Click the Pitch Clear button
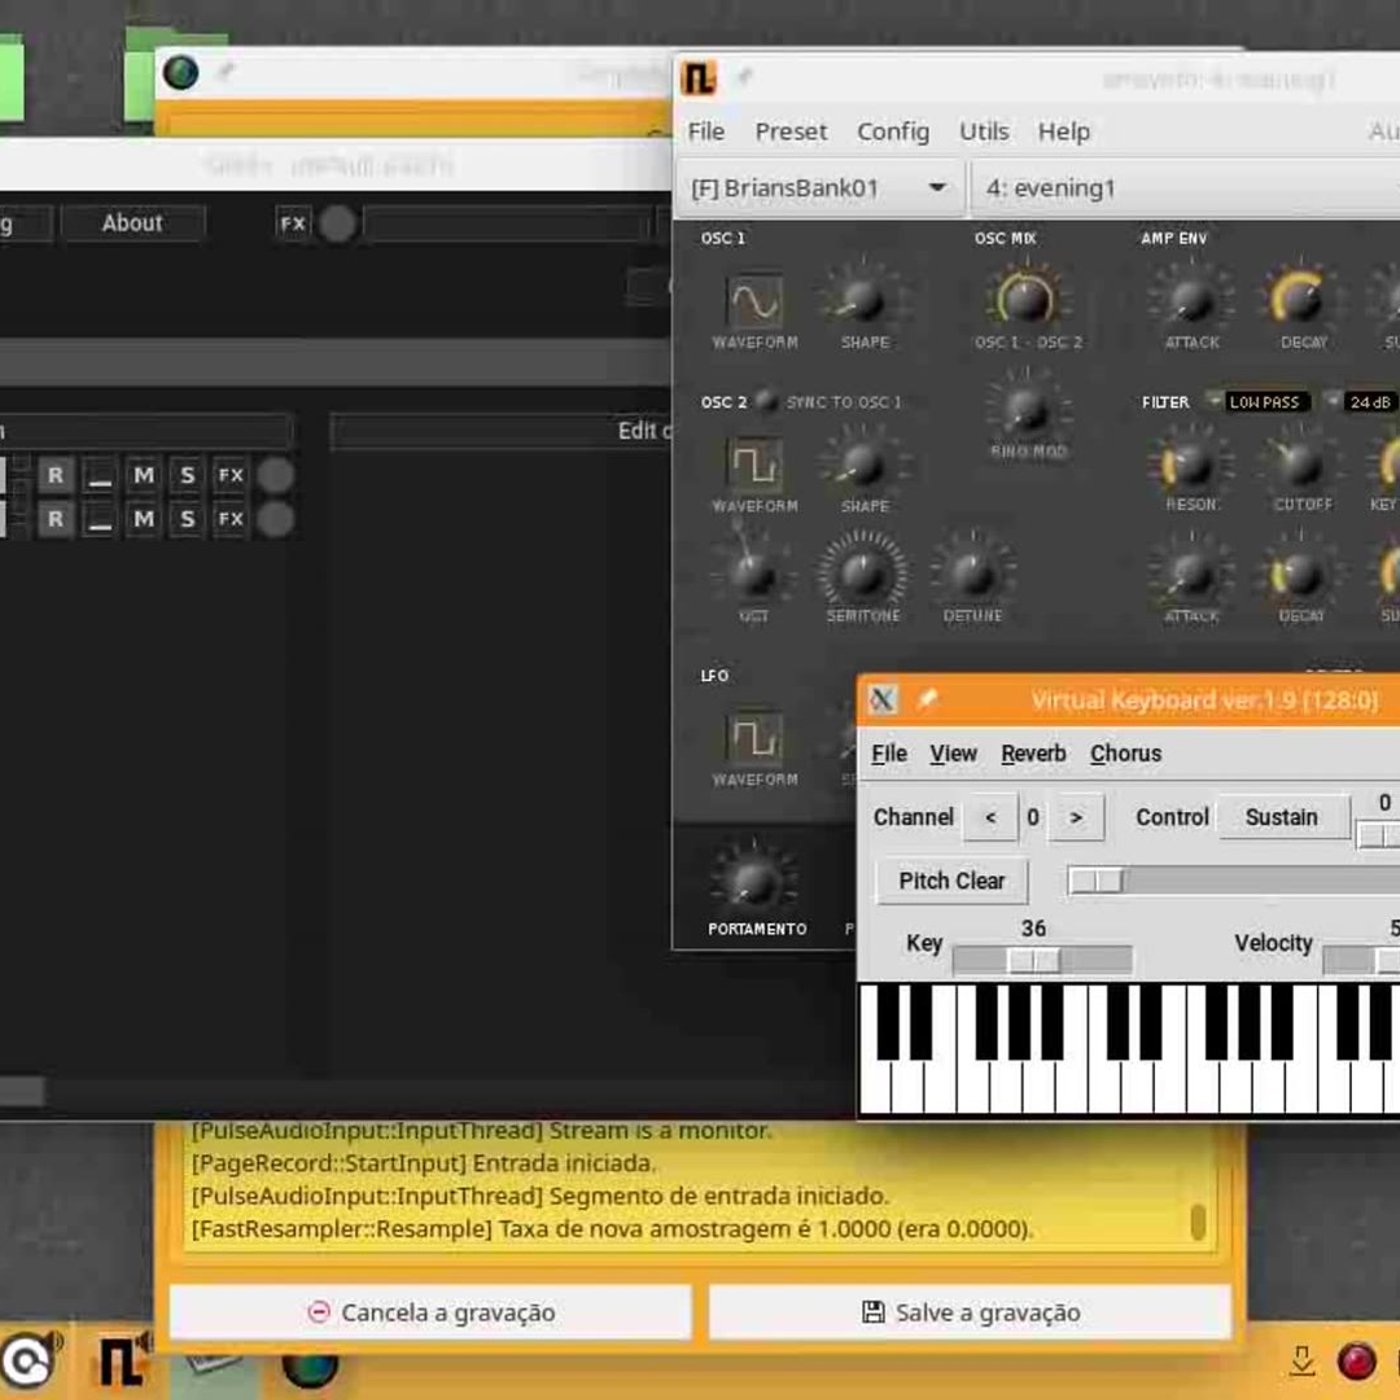1400x1400 pixels. 952,881
